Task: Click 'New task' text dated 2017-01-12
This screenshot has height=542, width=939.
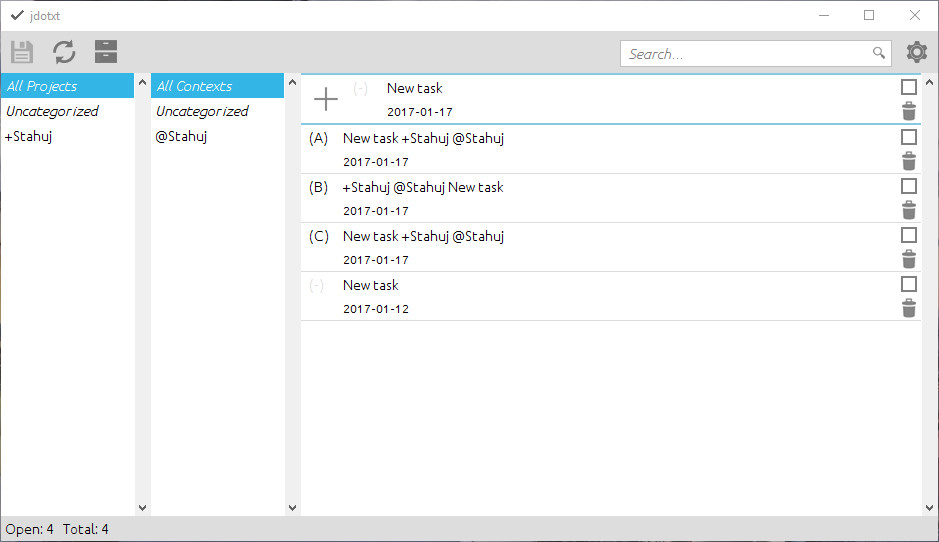Action: 371,286
